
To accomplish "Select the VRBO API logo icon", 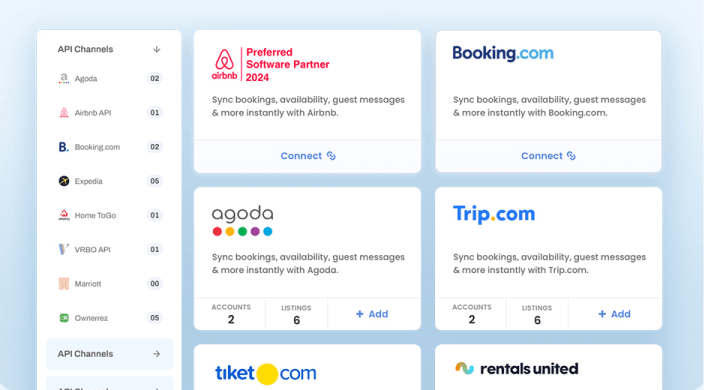I will (64, 249).
